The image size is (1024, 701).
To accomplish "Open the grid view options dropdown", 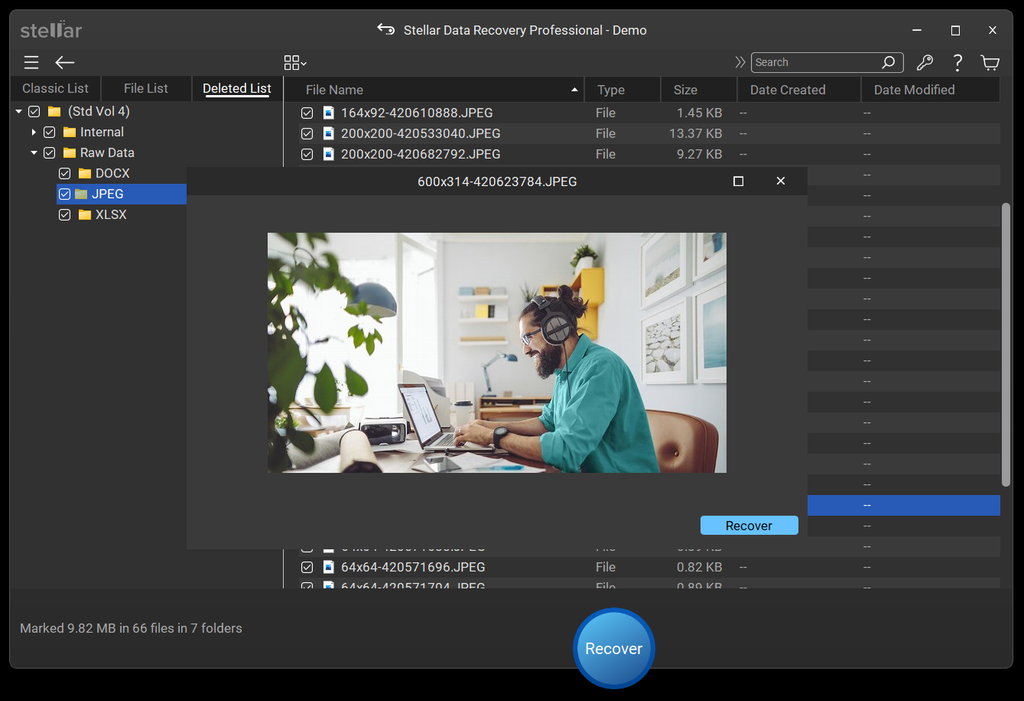I will 295,63.
